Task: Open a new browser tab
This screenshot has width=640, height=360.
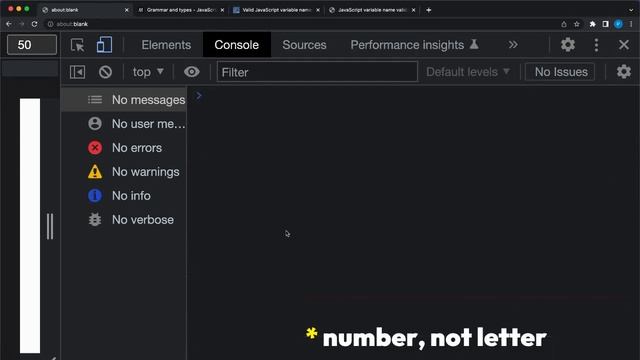Action: pyautogui.click(x=429, y=10)
